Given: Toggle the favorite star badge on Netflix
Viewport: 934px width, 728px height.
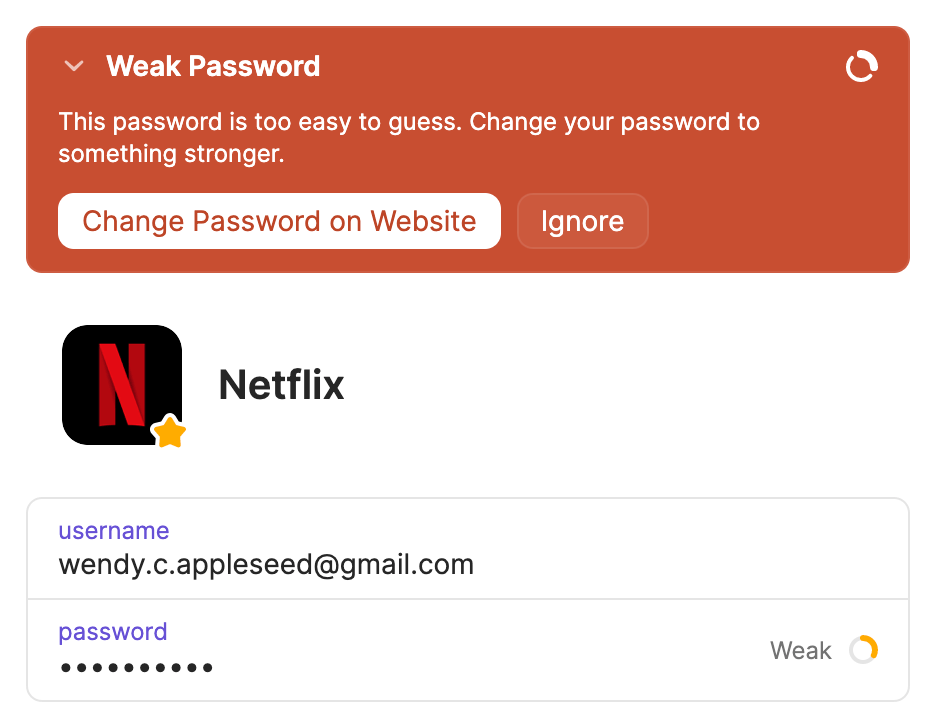Looking at the screenshot, I should point(169,433).
